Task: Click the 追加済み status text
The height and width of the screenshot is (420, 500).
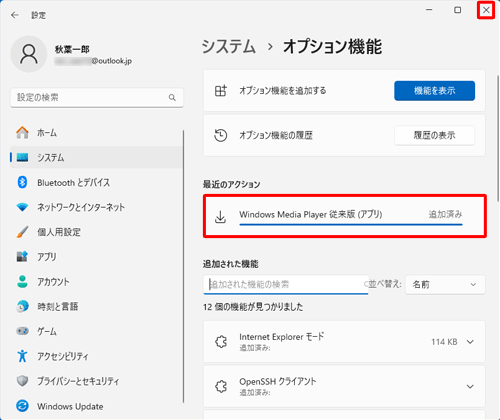Action: click(445, 214)
